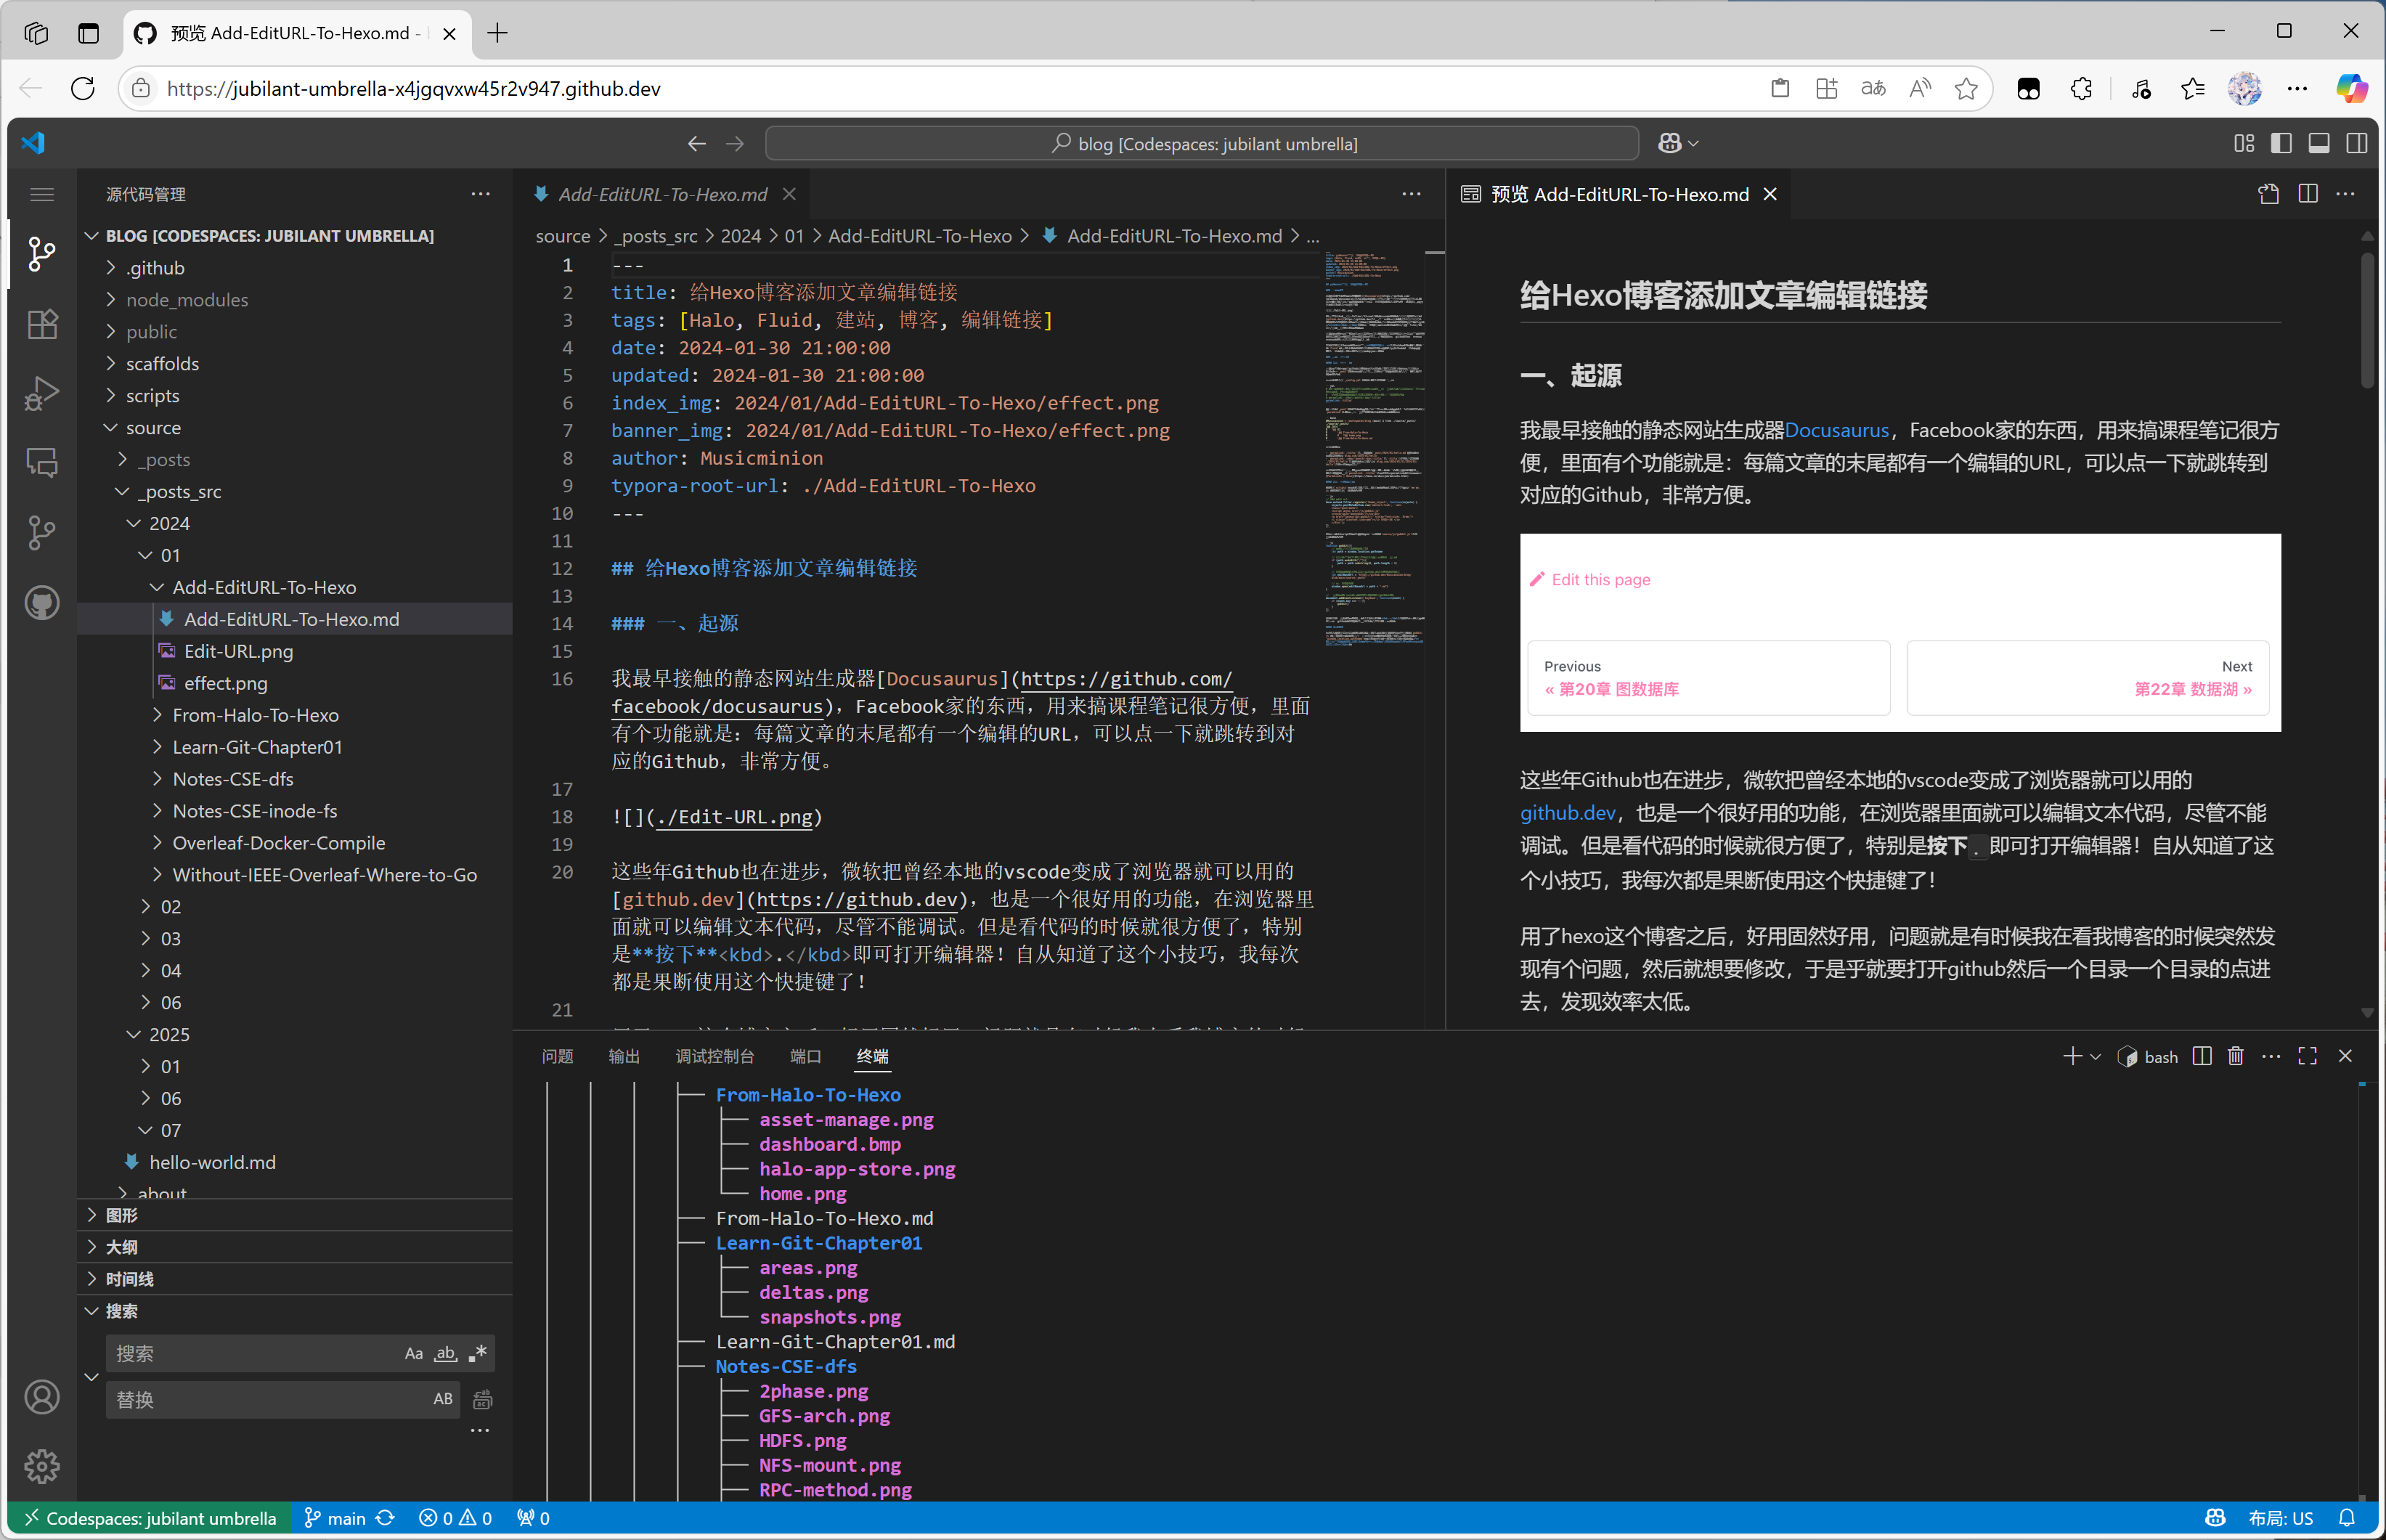Collapse the source folder

pyautogui.click(x=295, y=427)
